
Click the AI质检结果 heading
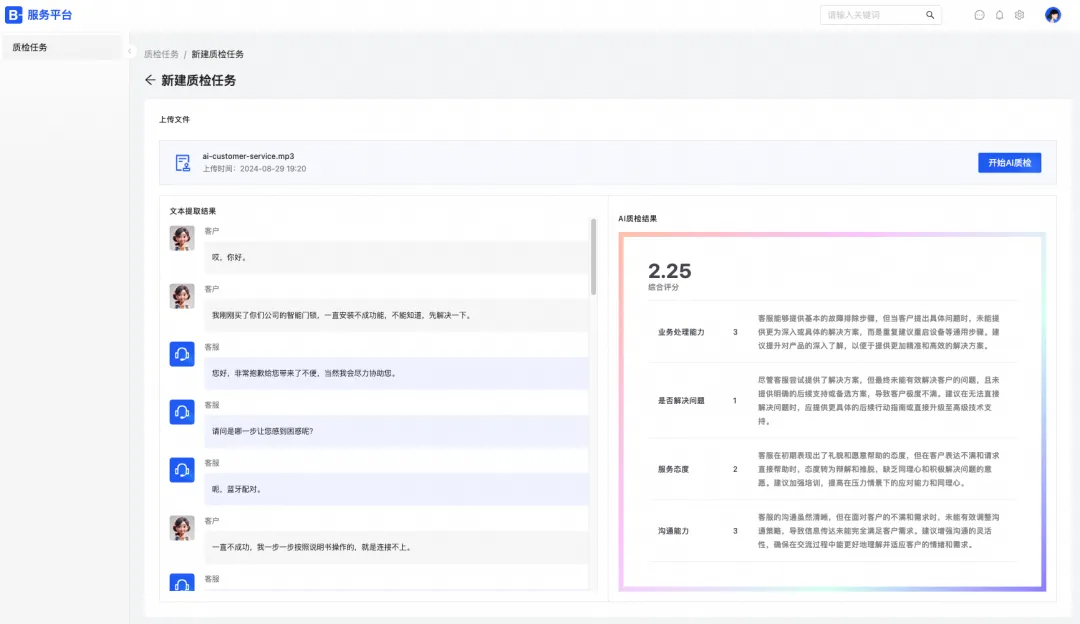click(x=637, y=218)
